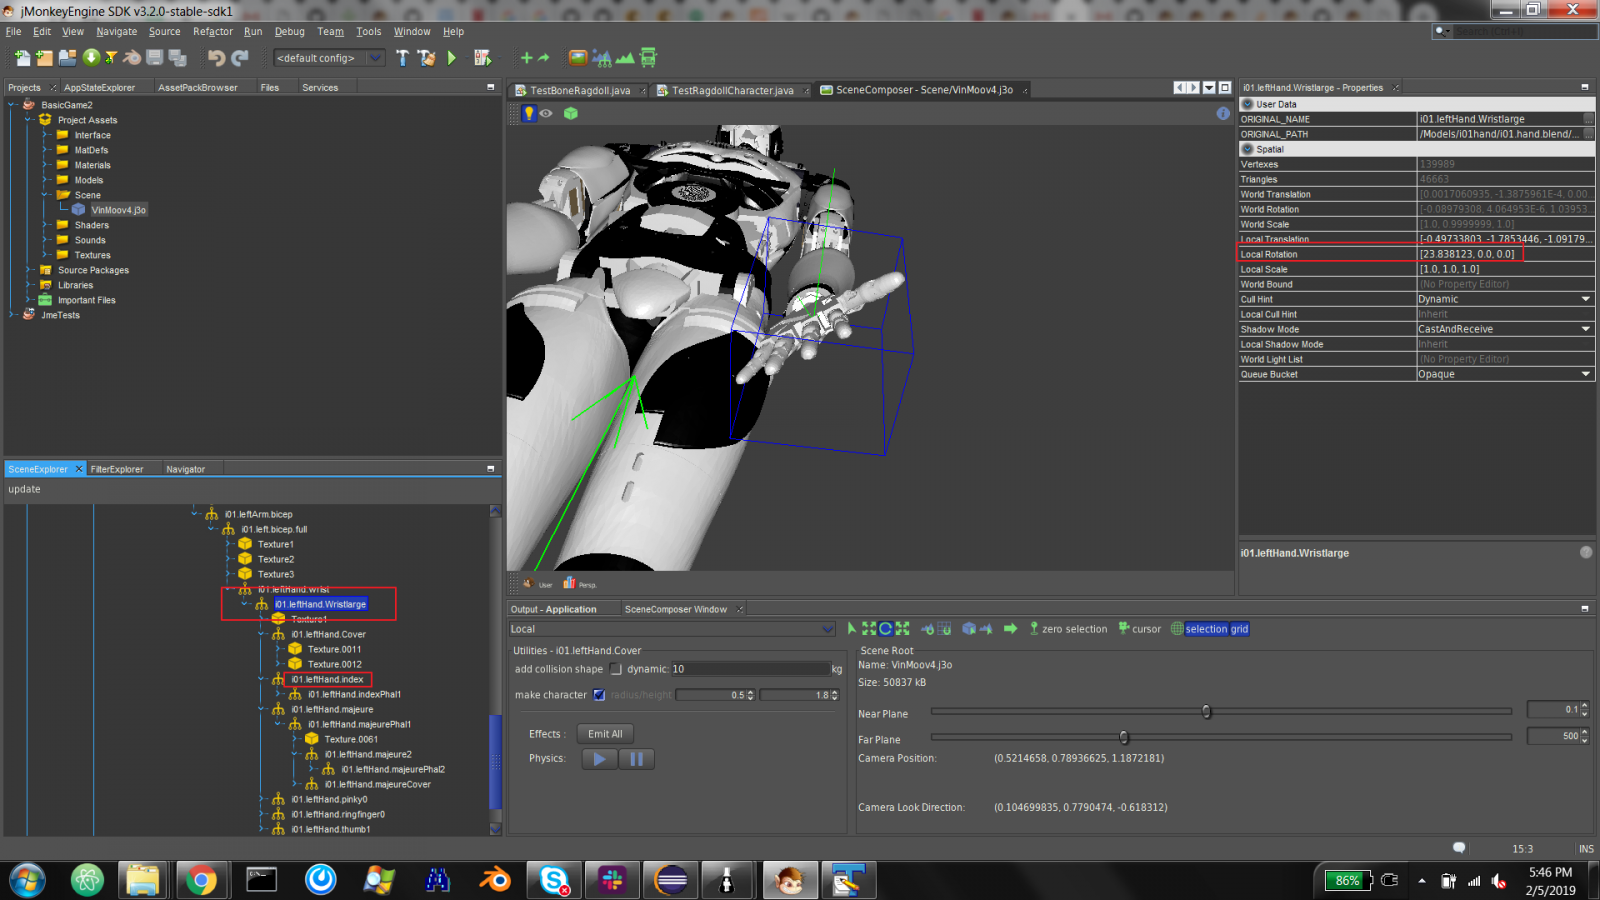Start physics with the play button
The width and height of the screenshot is (1600, 900).
point(599,759)
